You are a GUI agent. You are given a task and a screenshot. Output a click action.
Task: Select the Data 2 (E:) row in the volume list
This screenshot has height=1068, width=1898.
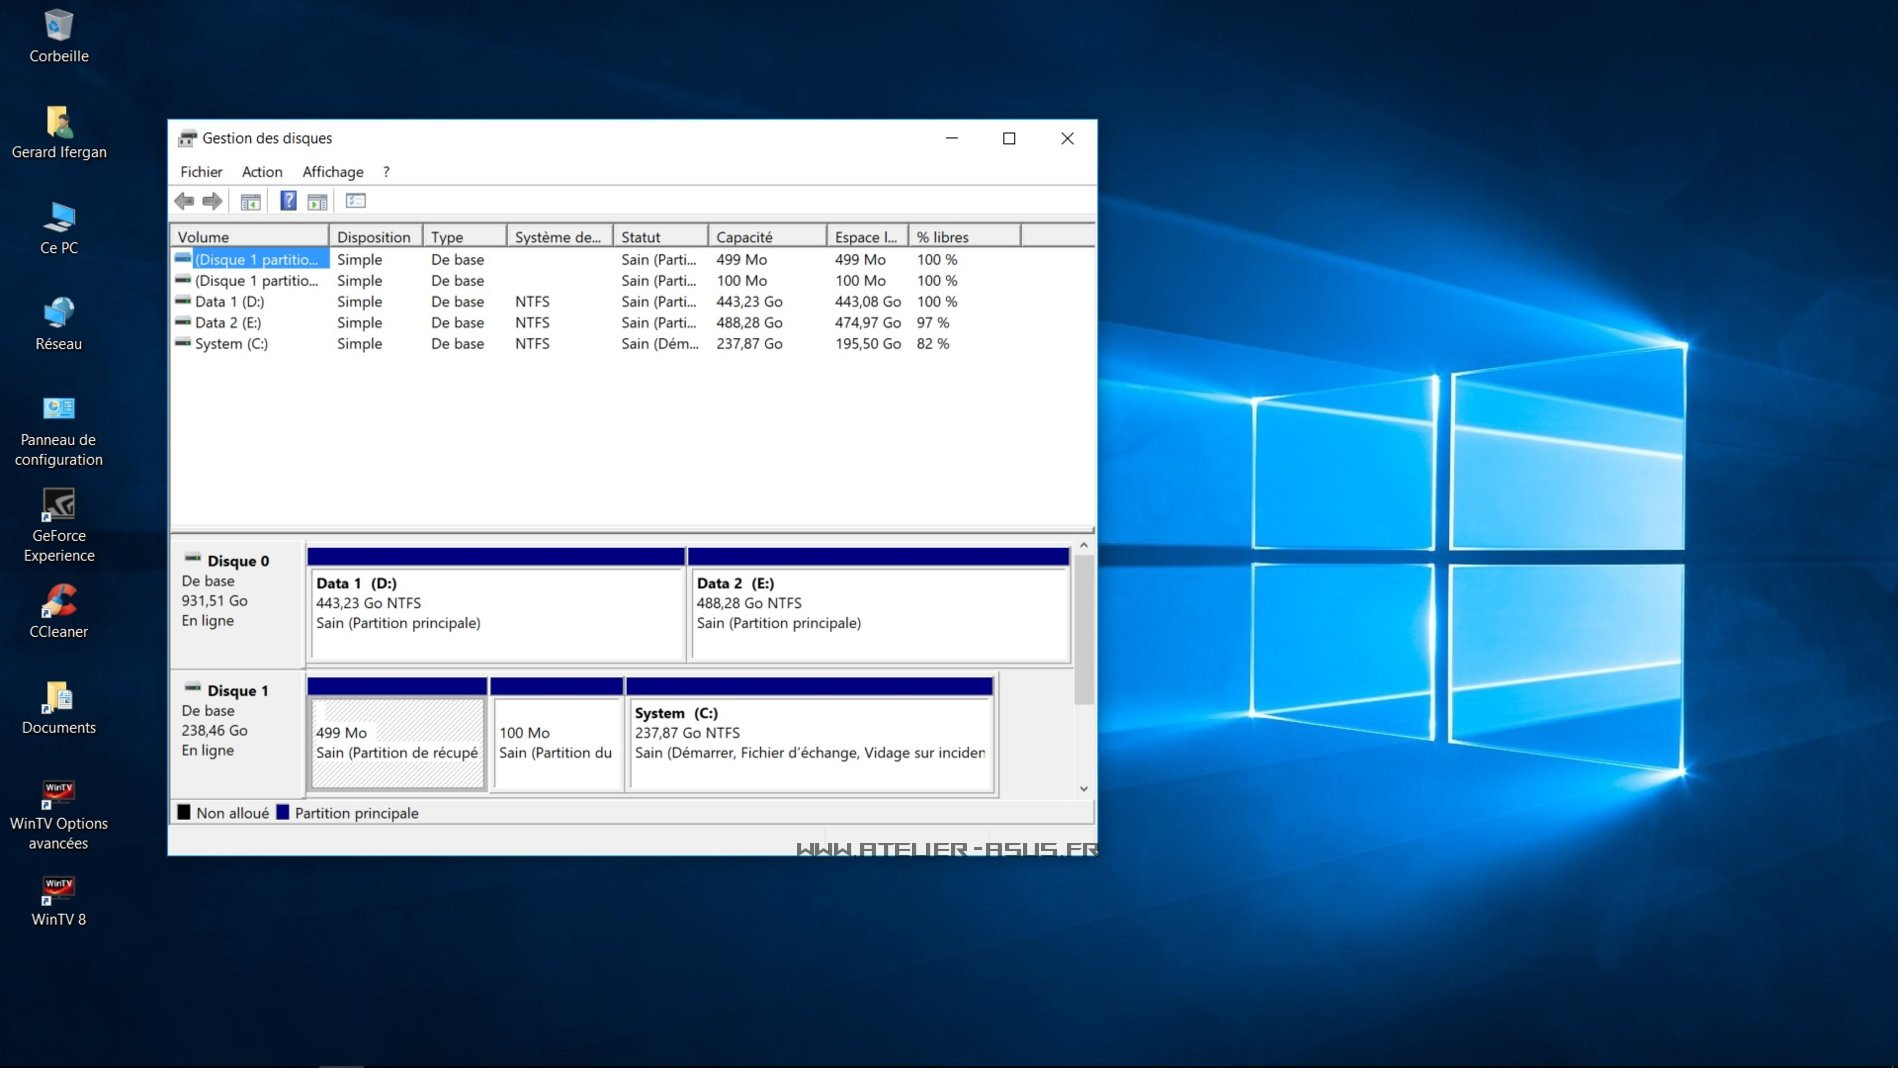point(227,323)
